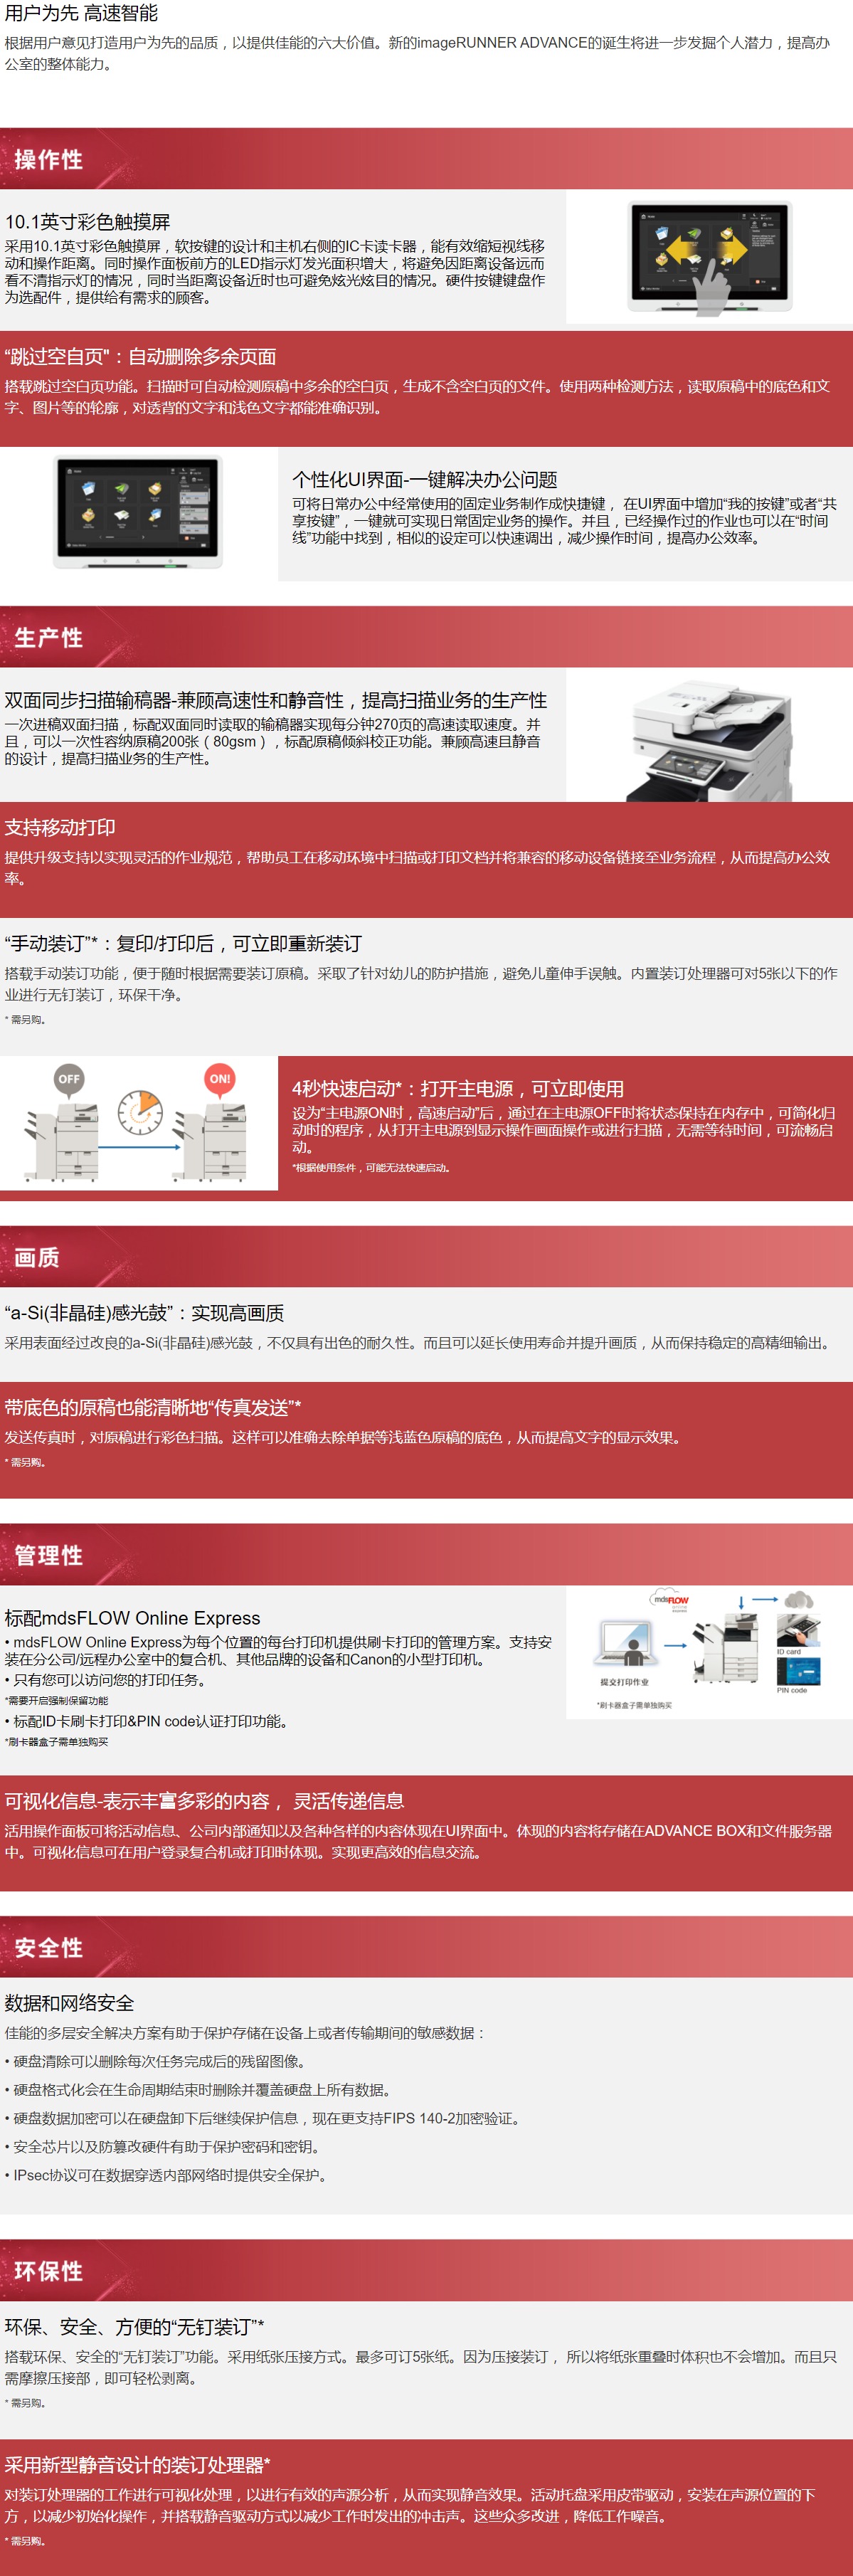Viewport: 853px width, 2576px height.
Task: Click the PIN code screen picture
Action: pos(798,1671)
